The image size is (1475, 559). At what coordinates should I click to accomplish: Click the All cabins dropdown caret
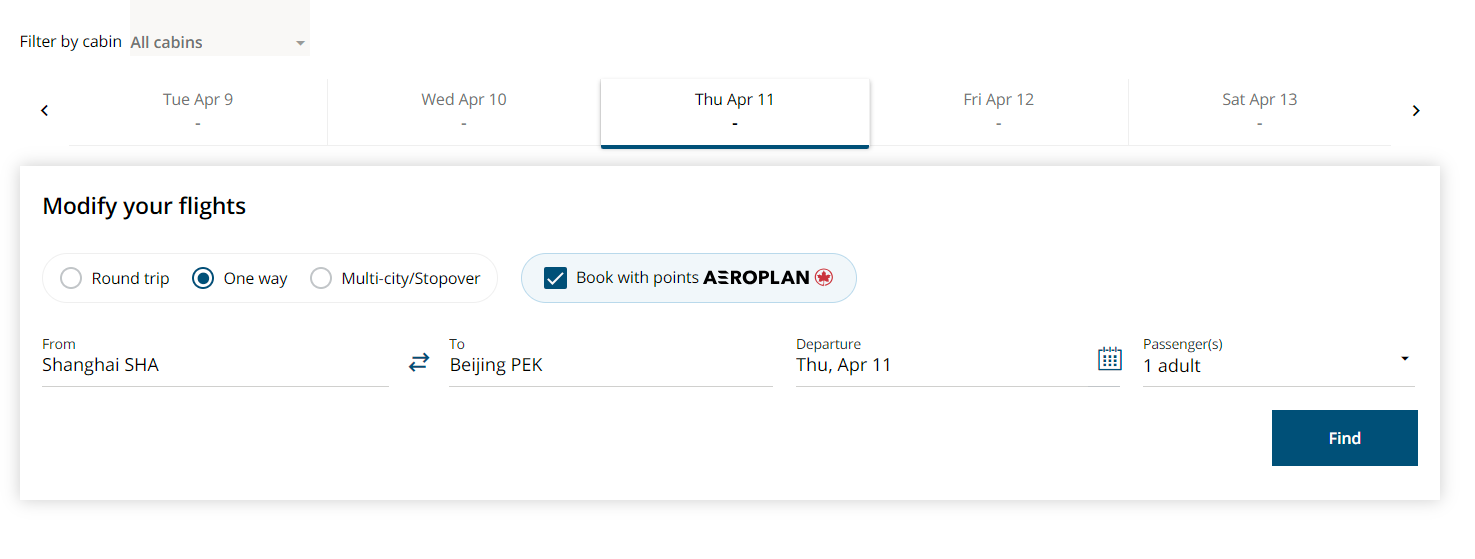300,44
